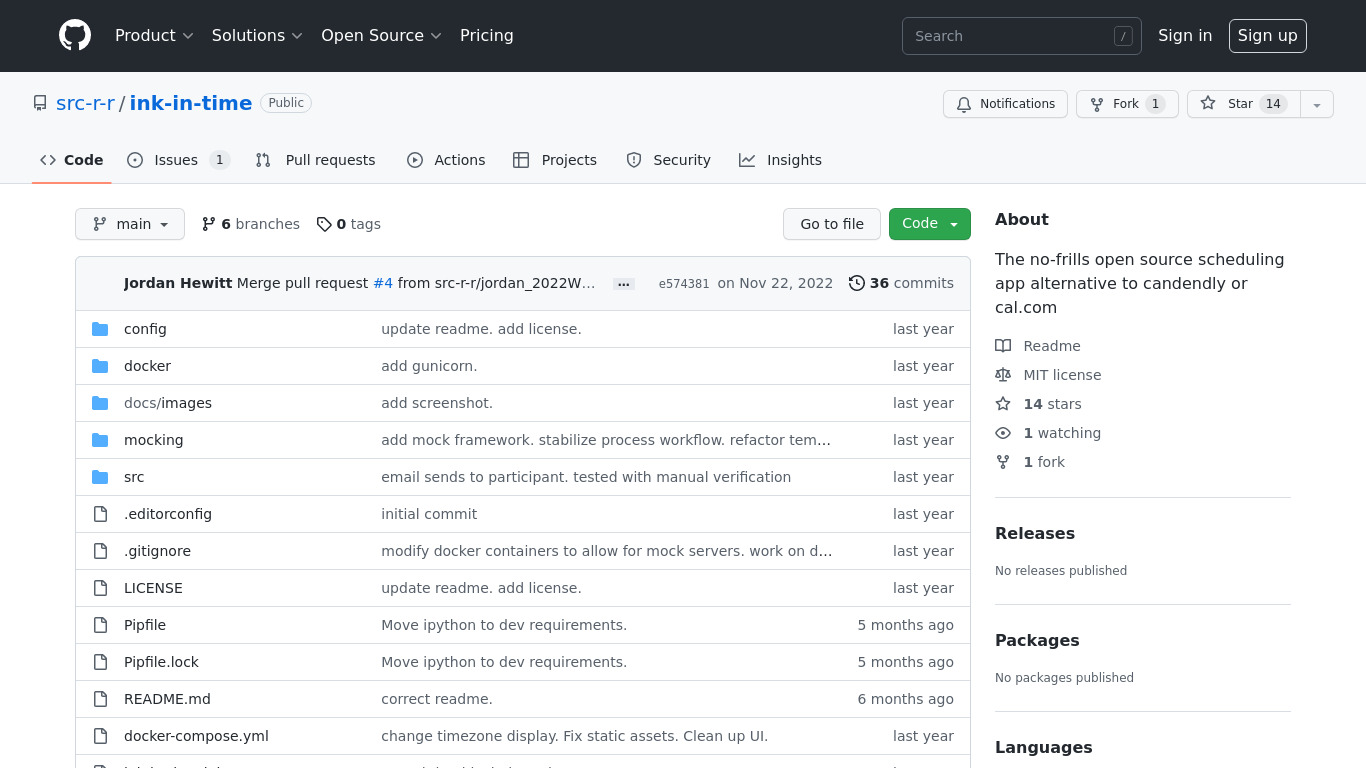Click the Sign up button
The image size is (1366, 768).
click(x=1268, y=35)
